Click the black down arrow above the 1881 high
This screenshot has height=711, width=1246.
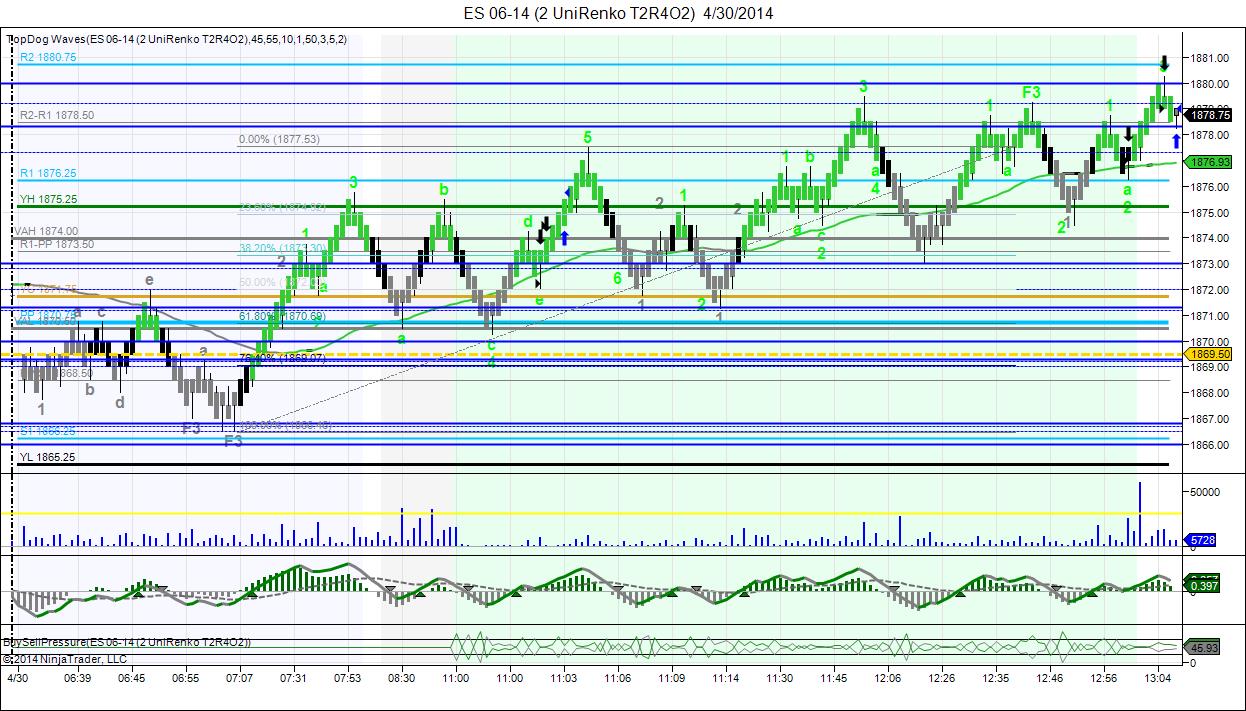click(1165, 63)
